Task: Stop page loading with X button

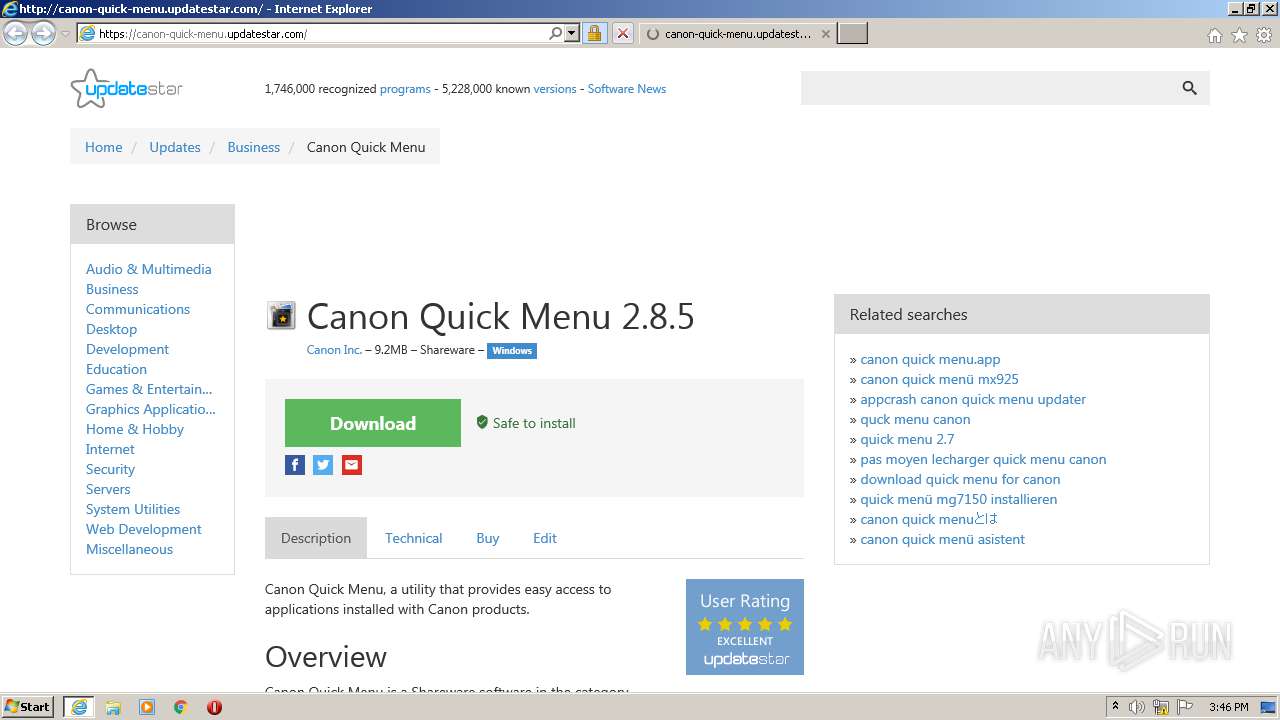Action: [622, 34]
